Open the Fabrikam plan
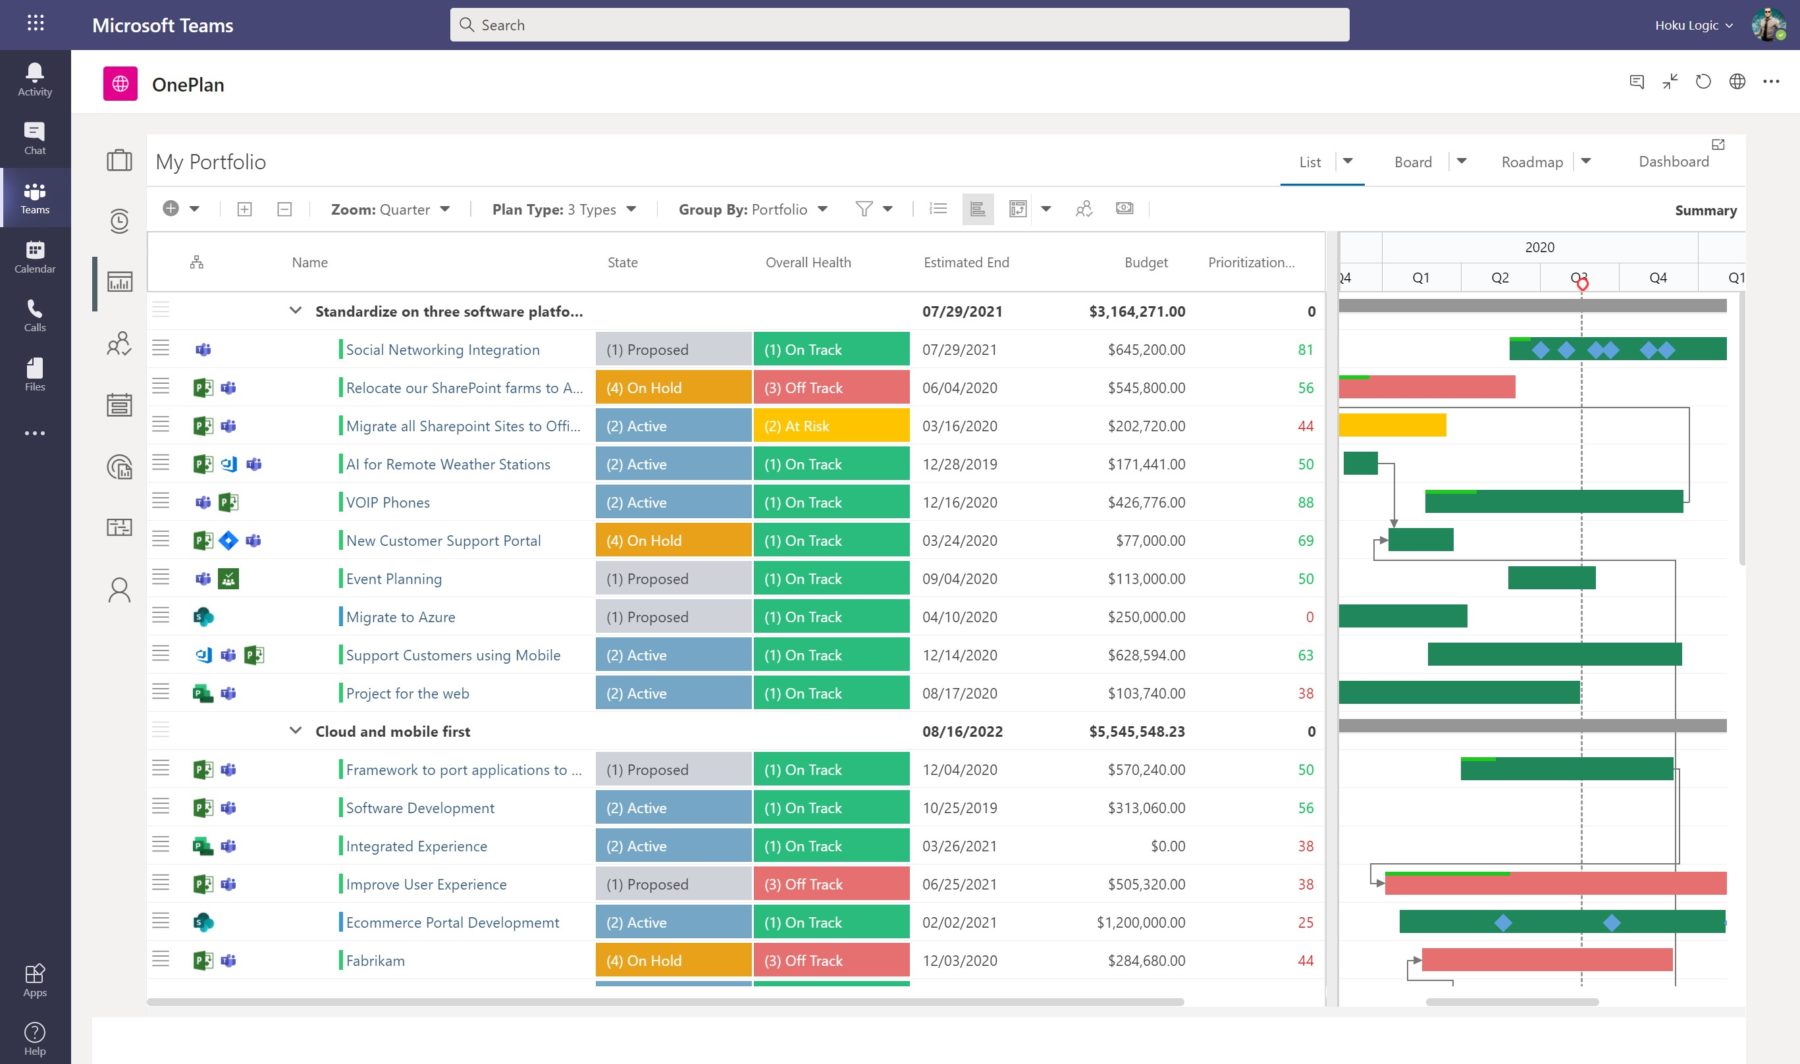Screen dimensions: 1800x1064 (375, 960)
